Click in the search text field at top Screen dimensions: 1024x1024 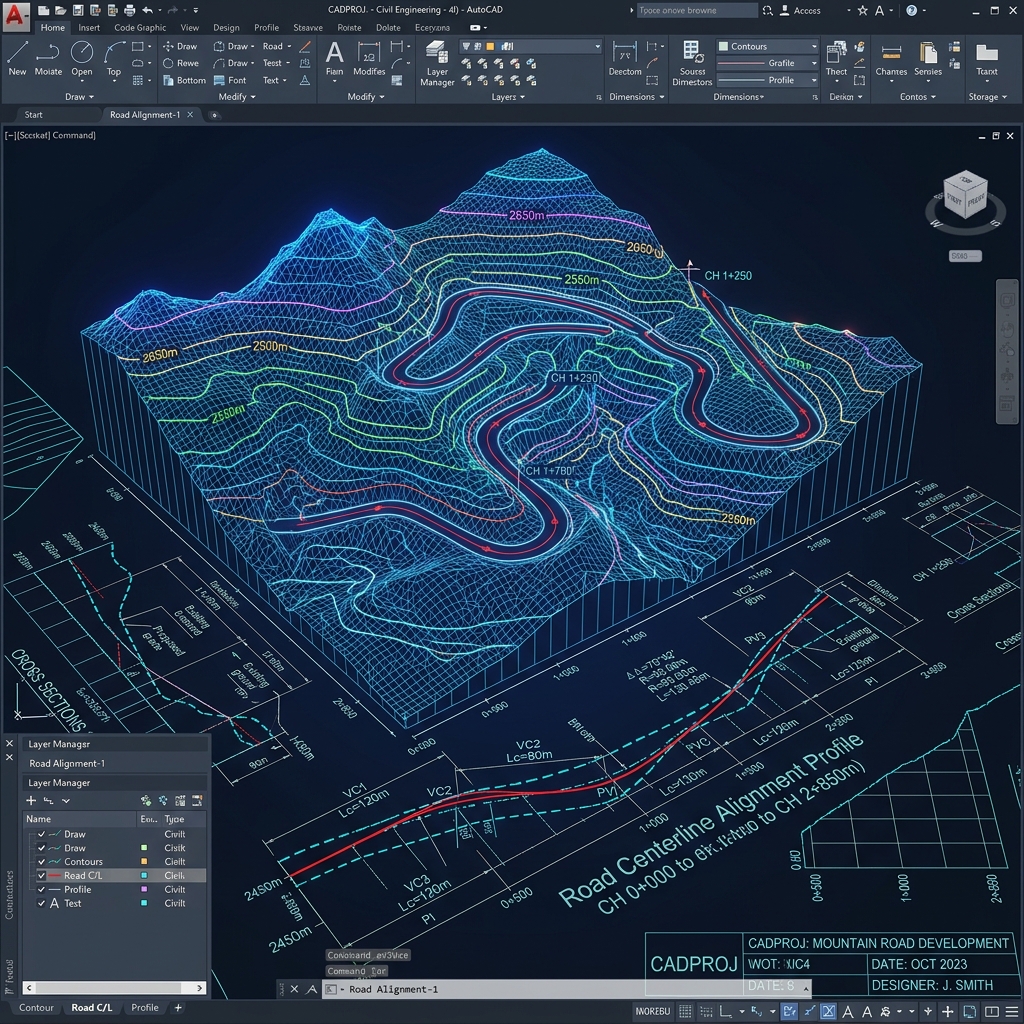(x=696, y=10)
